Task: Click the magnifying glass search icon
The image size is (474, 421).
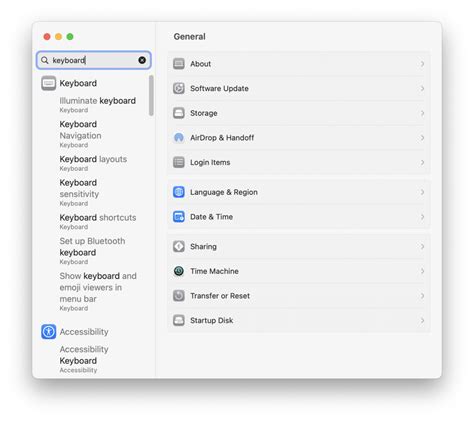Action: click(x=45, y=60)
